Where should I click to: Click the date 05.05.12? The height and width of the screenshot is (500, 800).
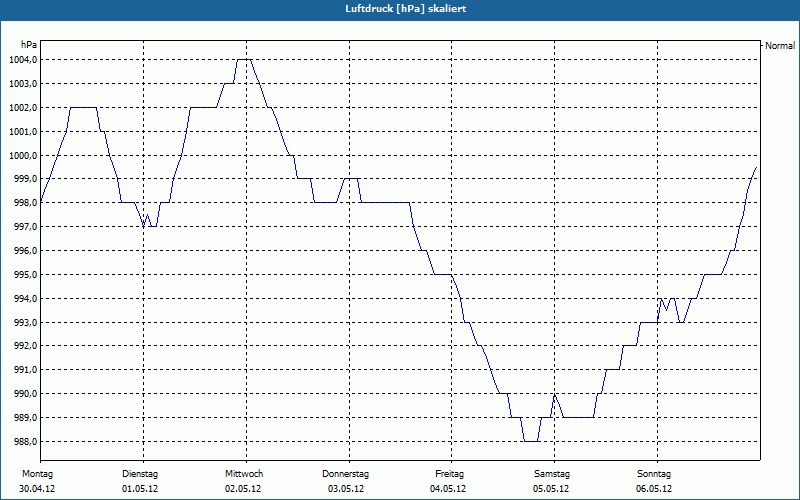pyautogui.click(x=551, y=489)
